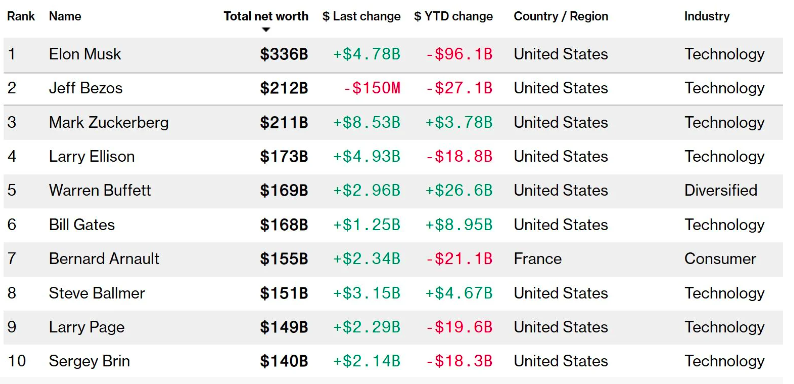The width and height of the screenshot is (794, 384).
Task: Click the Country / Region column header
Action: 561,16
